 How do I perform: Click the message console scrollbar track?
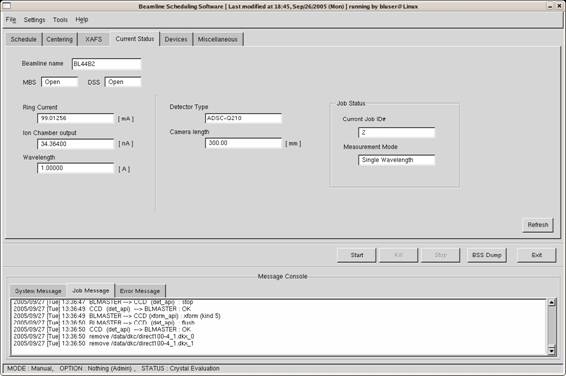[x=551, y=327]
